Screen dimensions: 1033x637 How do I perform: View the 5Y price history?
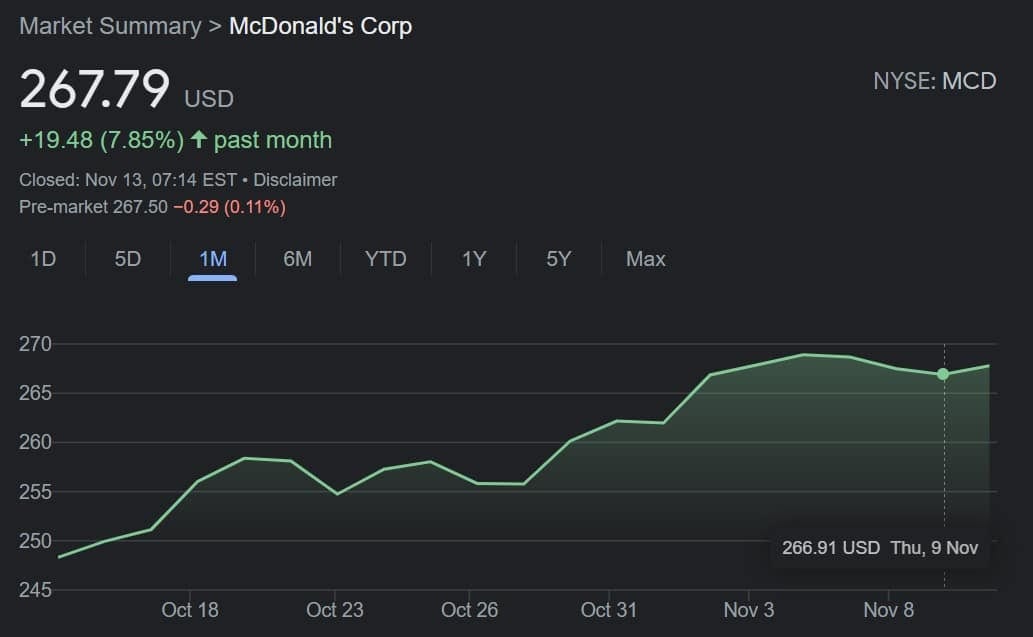(x=559, y=259)
